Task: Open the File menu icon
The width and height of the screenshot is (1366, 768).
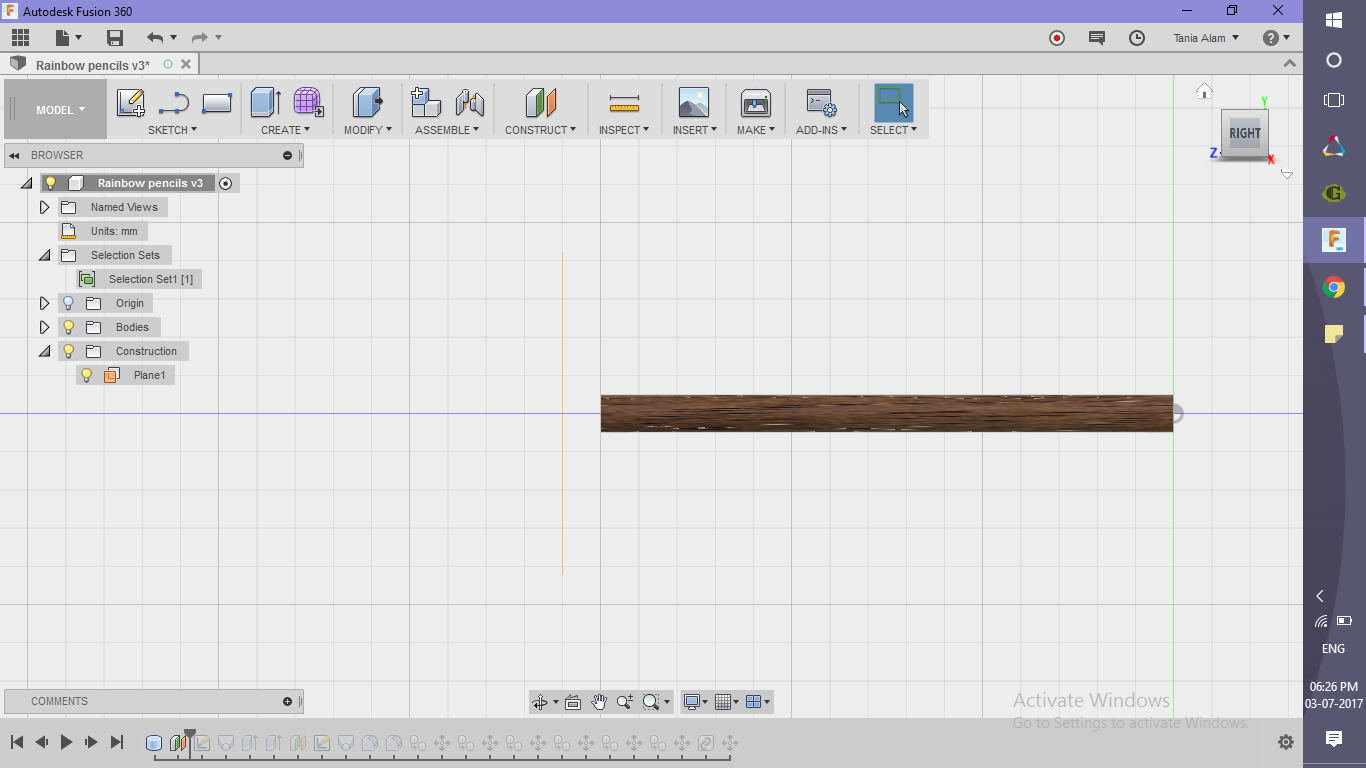Action: pyautogui.click(x=66, y=38)
